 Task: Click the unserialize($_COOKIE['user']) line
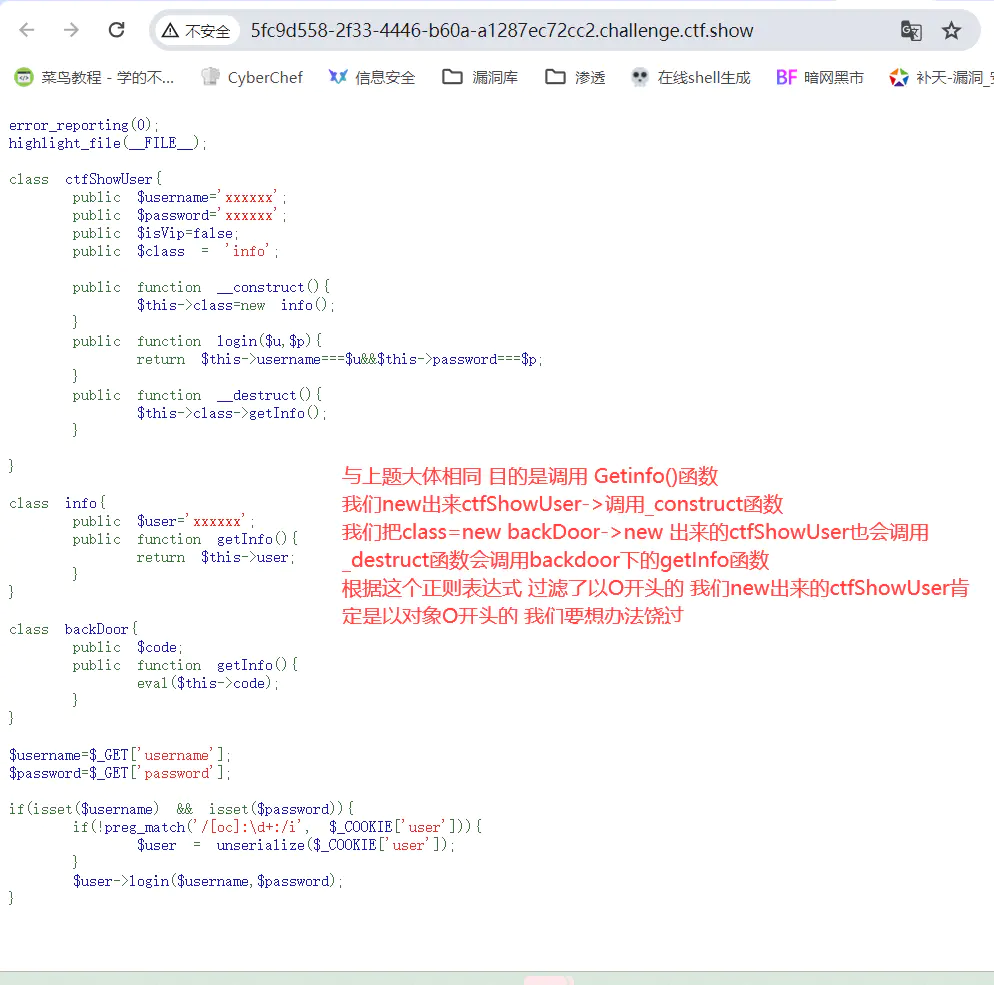[x=296, y=846]
